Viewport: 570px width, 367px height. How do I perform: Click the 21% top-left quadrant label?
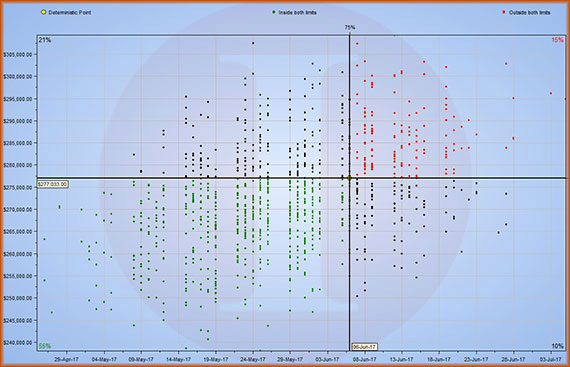[x=45, y=40]
